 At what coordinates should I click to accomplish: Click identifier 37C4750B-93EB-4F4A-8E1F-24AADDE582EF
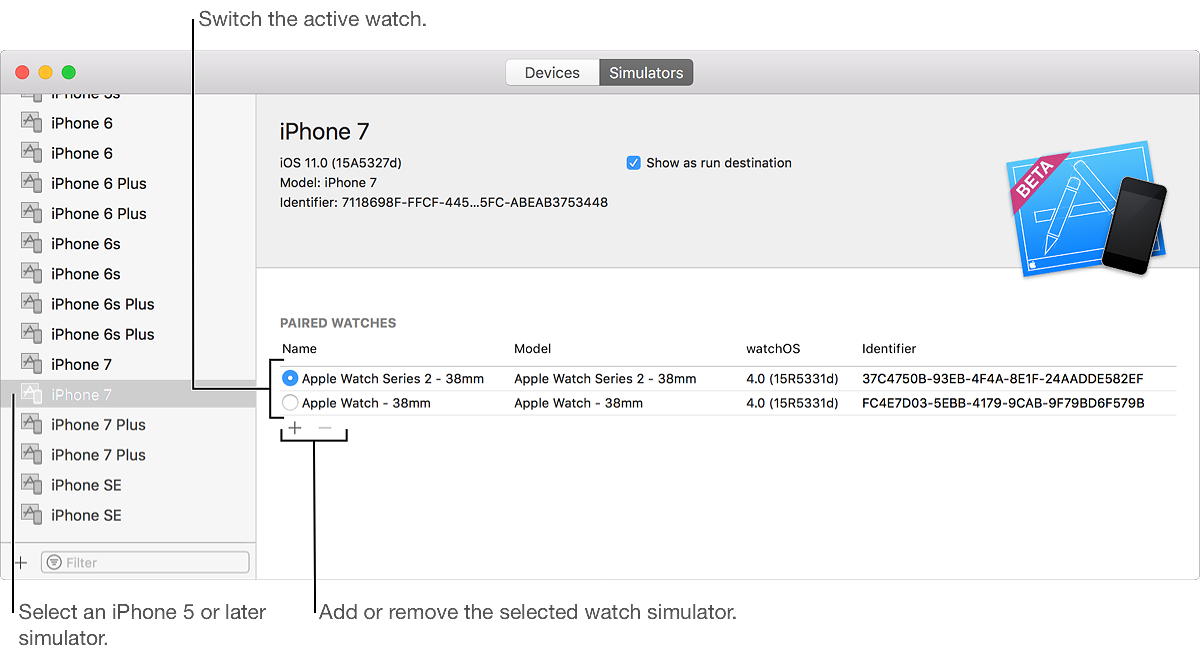point(1002,379)
